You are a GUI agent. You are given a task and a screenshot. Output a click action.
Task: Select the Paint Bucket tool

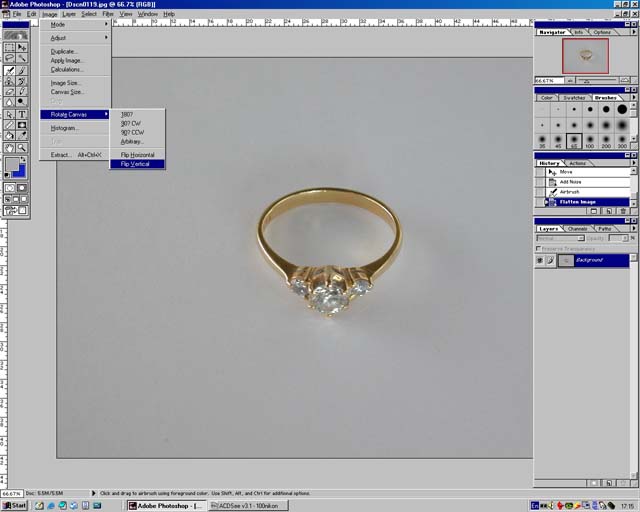coord(9,136)
